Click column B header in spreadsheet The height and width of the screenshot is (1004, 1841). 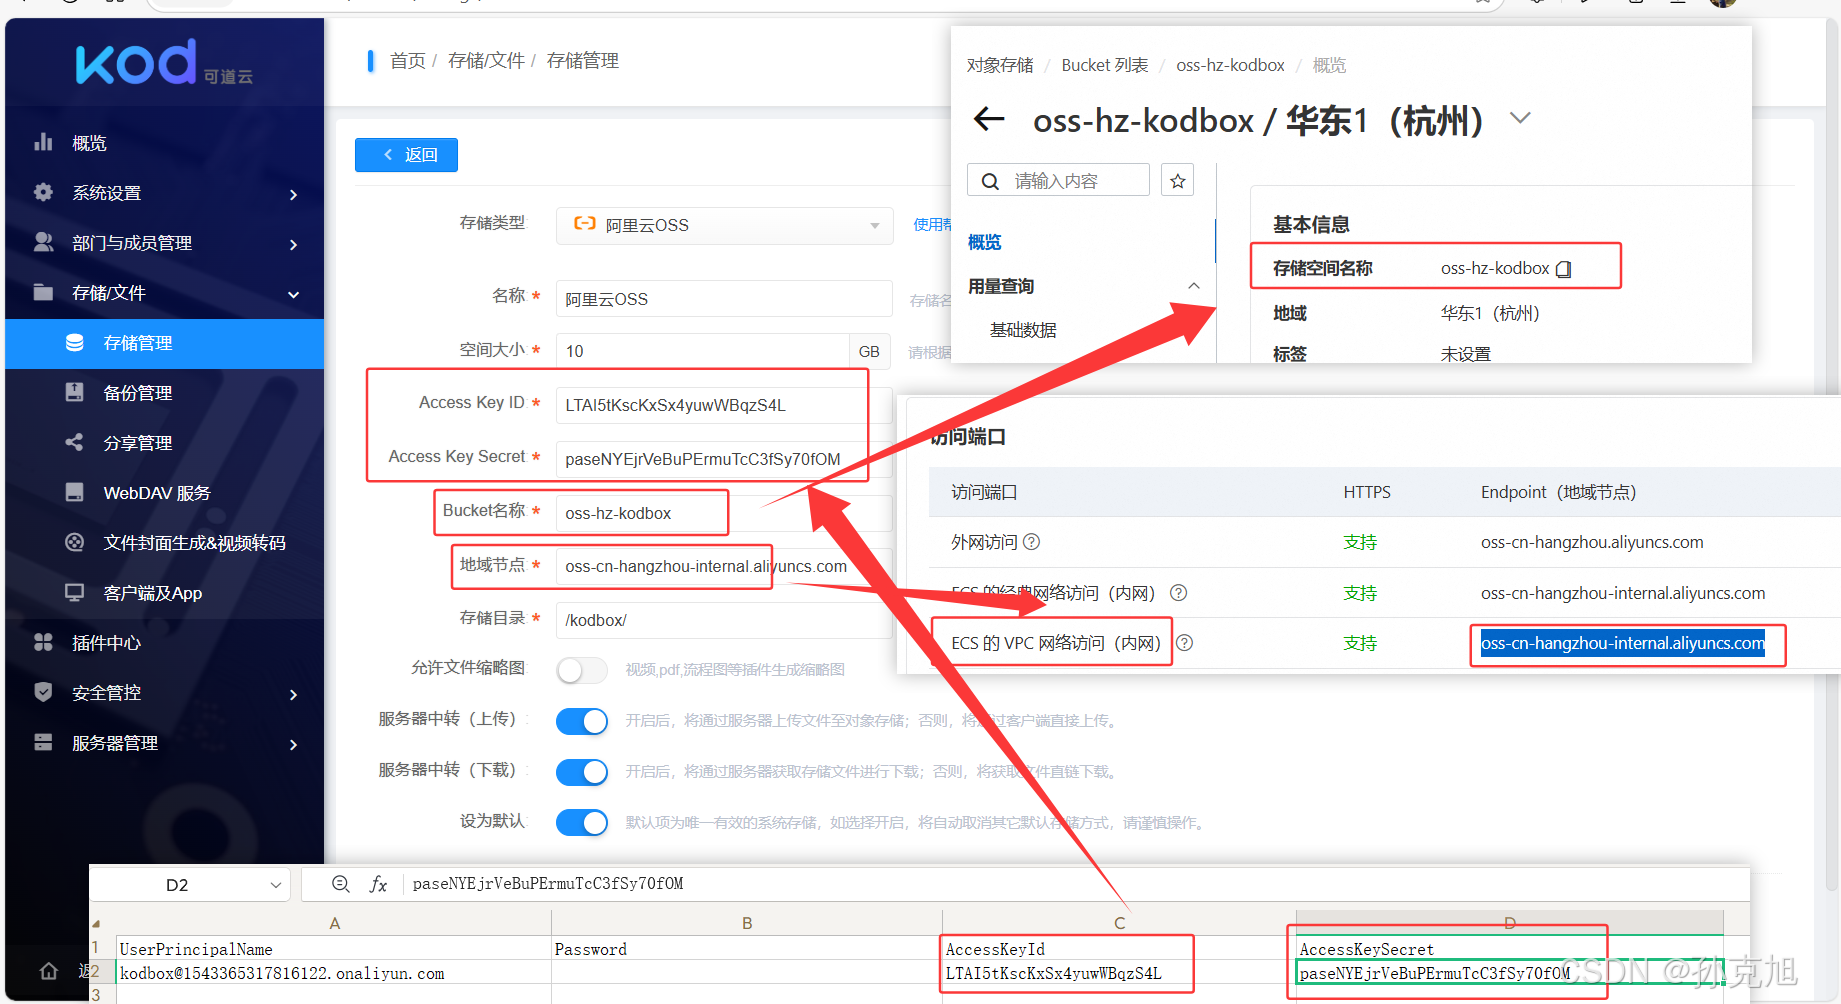click(x=747, y=923)
